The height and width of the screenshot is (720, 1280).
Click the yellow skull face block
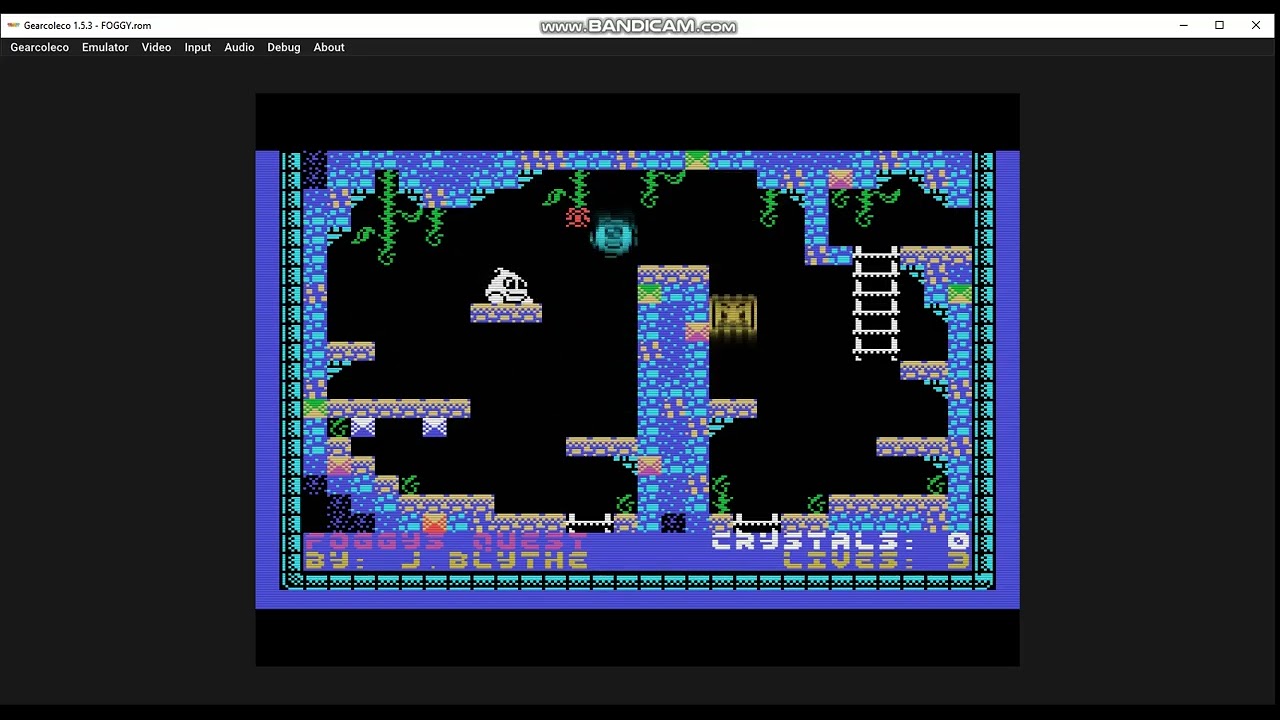pos(733,314)
